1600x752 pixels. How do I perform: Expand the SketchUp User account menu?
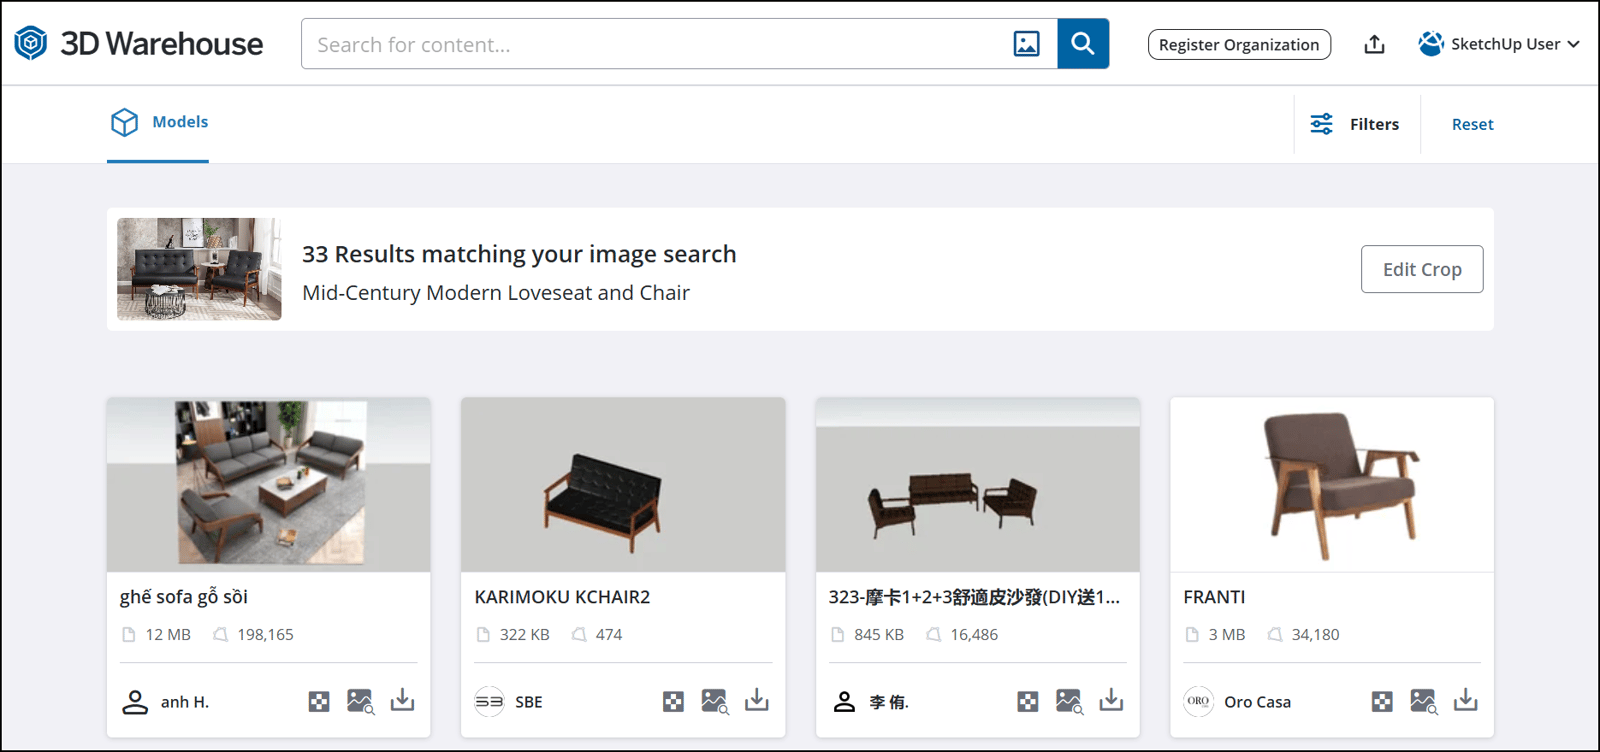(1499, 44)
